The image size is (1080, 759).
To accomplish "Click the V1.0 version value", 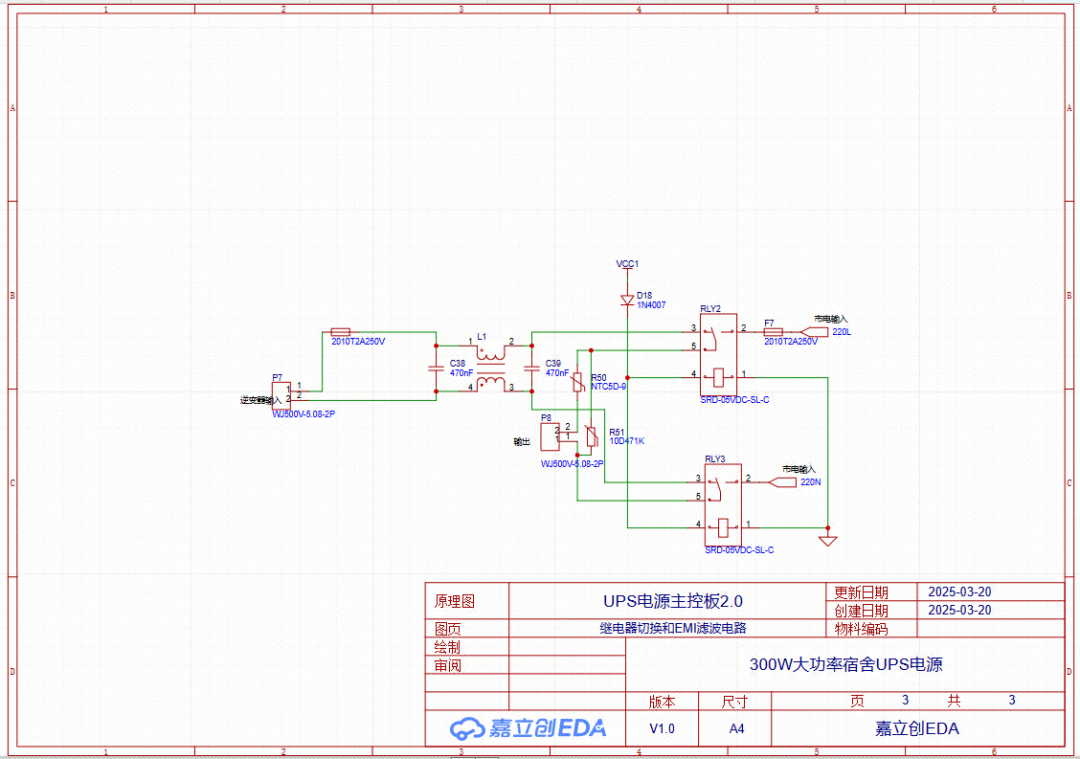I will 662,729.
